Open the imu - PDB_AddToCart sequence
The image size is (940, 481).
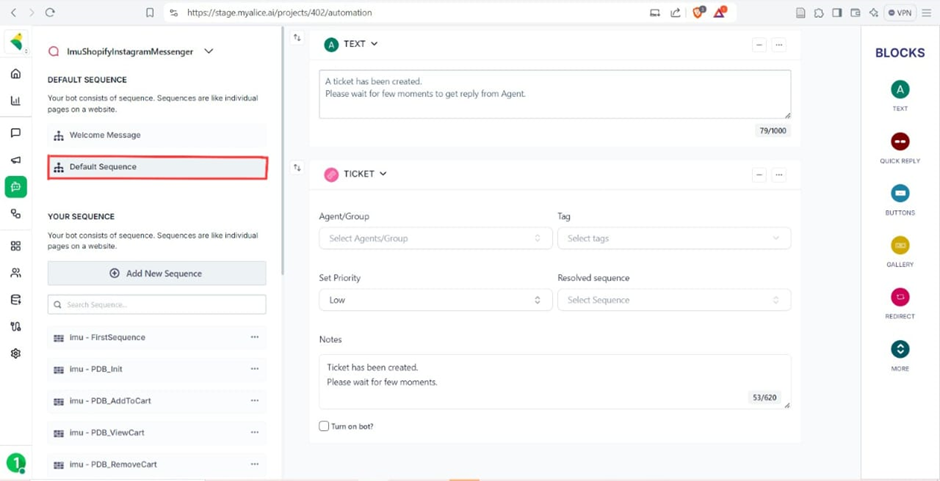point(110,401)
